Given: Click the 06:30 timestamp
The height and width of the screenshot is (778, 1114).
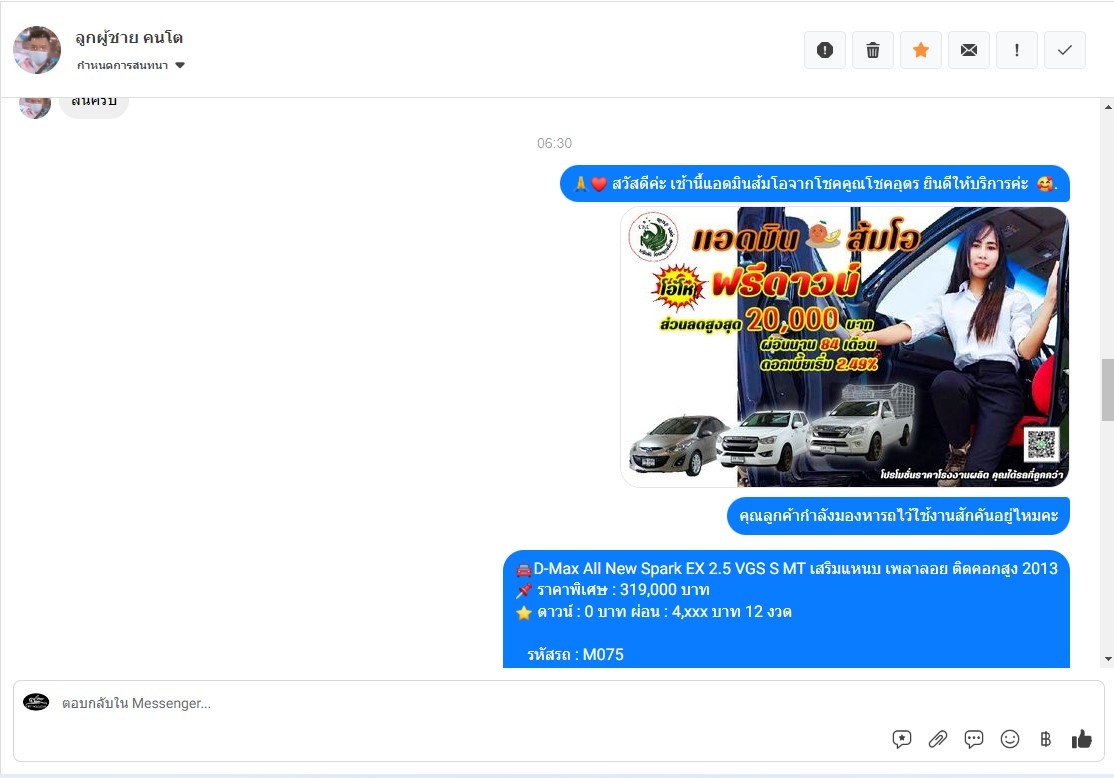Looking at the screenshot, I should coord(554,144).
